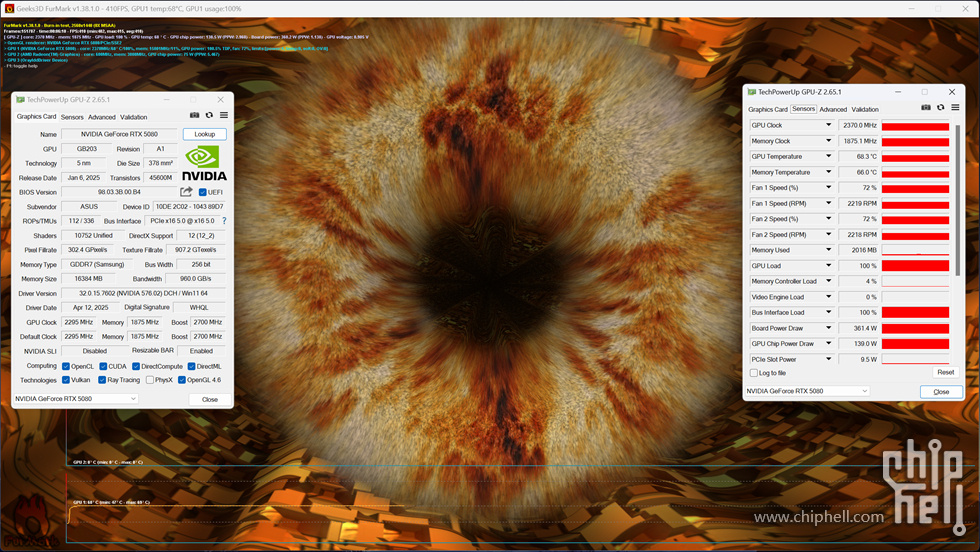This screenshot has height=552, width=980.
Task: Open GPU selector dropdown in left GPU-Z window
Action: 76,399
